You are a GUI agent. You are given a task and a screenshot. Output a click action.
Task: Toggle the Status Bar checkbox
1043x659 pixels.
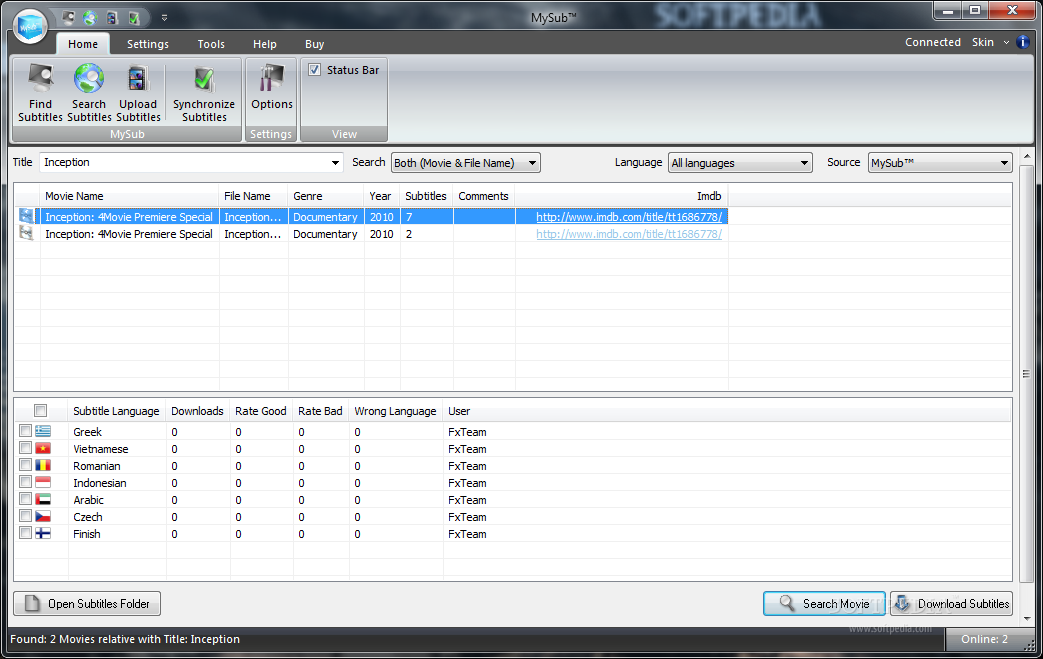(x=315, y=70)
